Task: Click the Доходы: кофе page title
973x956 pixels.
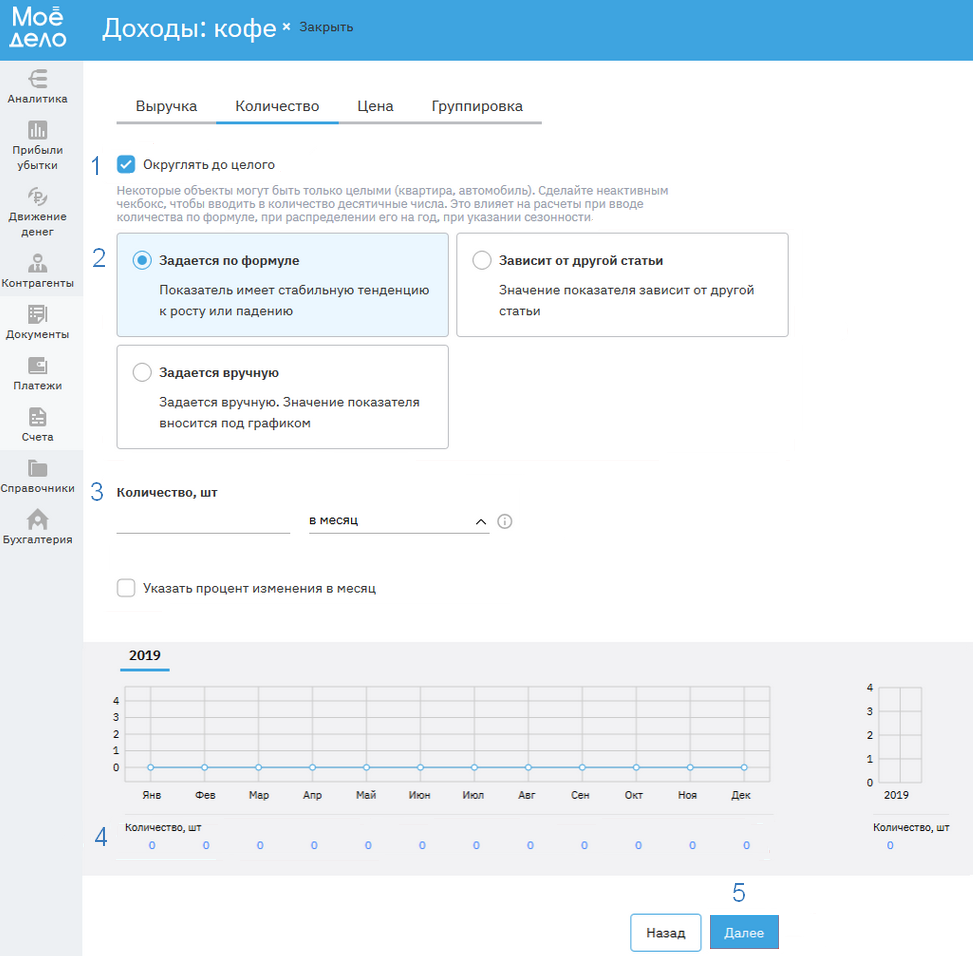Action: [x=189, y=29]
